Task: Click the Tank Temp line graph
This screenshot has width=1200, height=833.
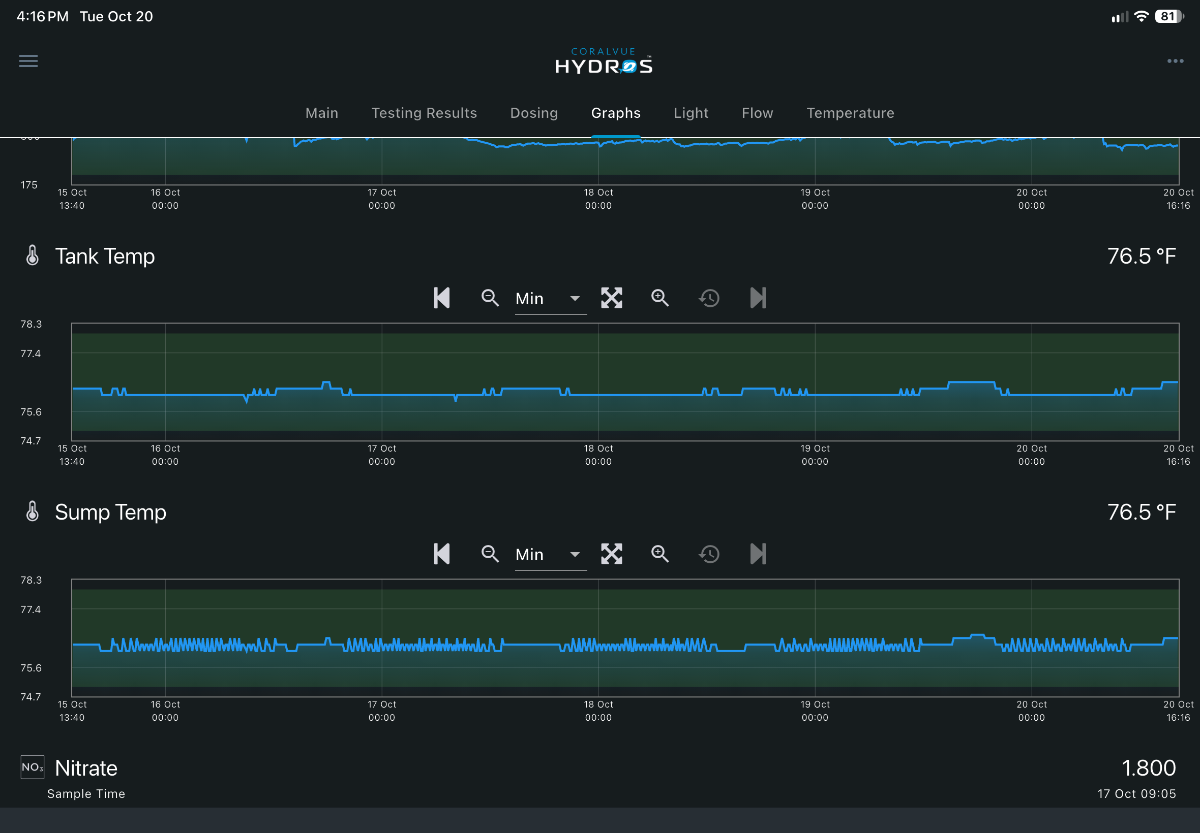Action: click(x=625, y=381)
